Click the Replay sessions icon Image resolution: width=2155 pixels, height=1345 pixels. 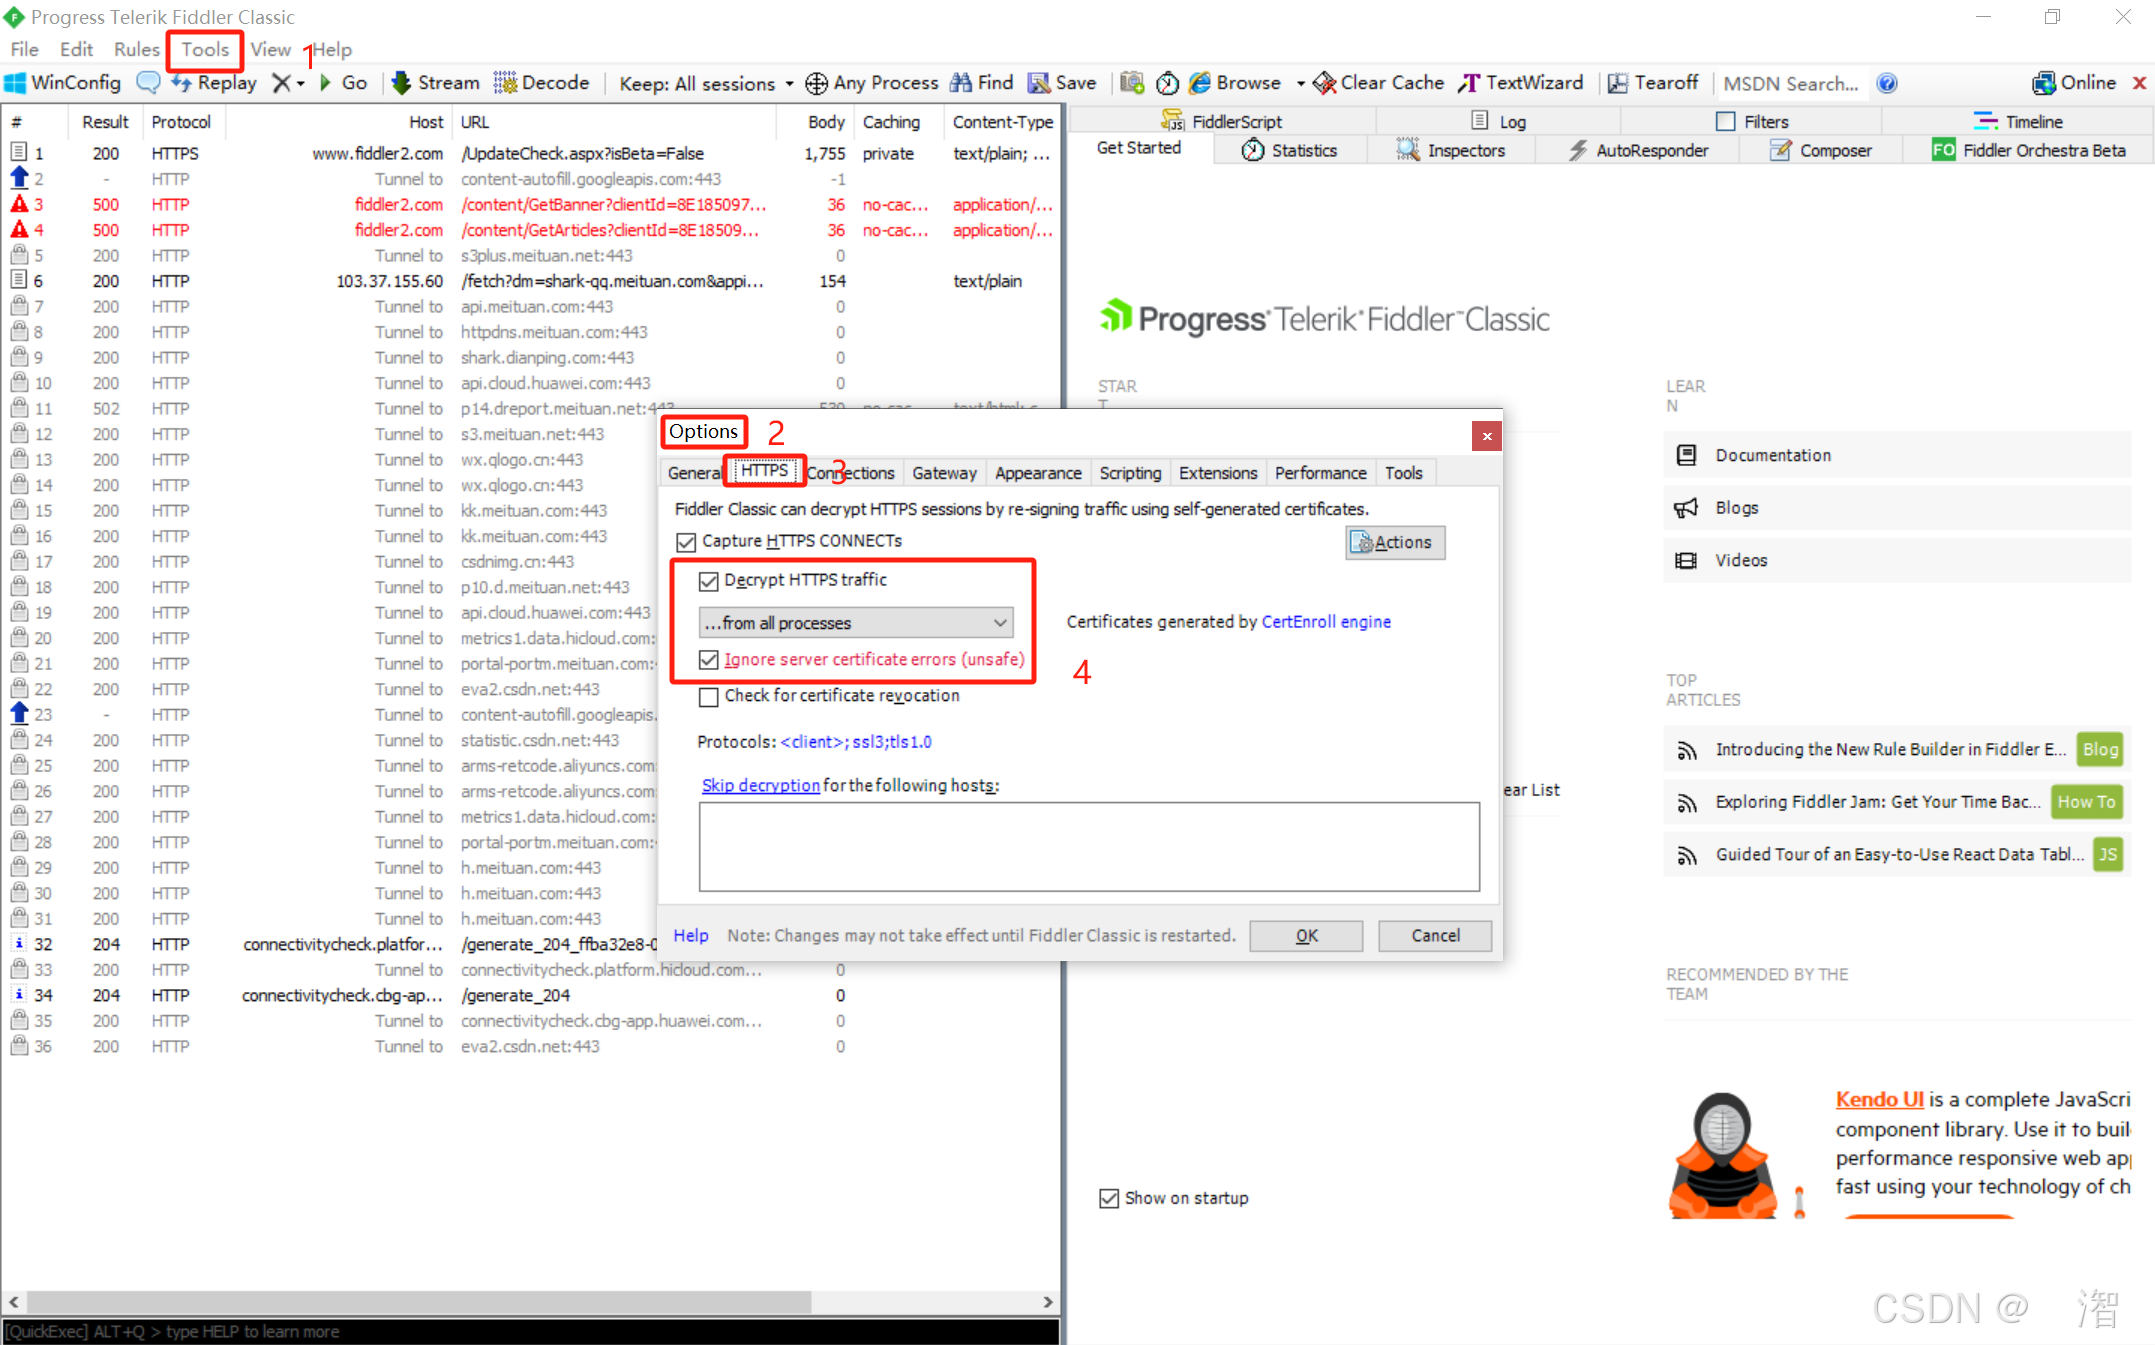pos(182,83)
